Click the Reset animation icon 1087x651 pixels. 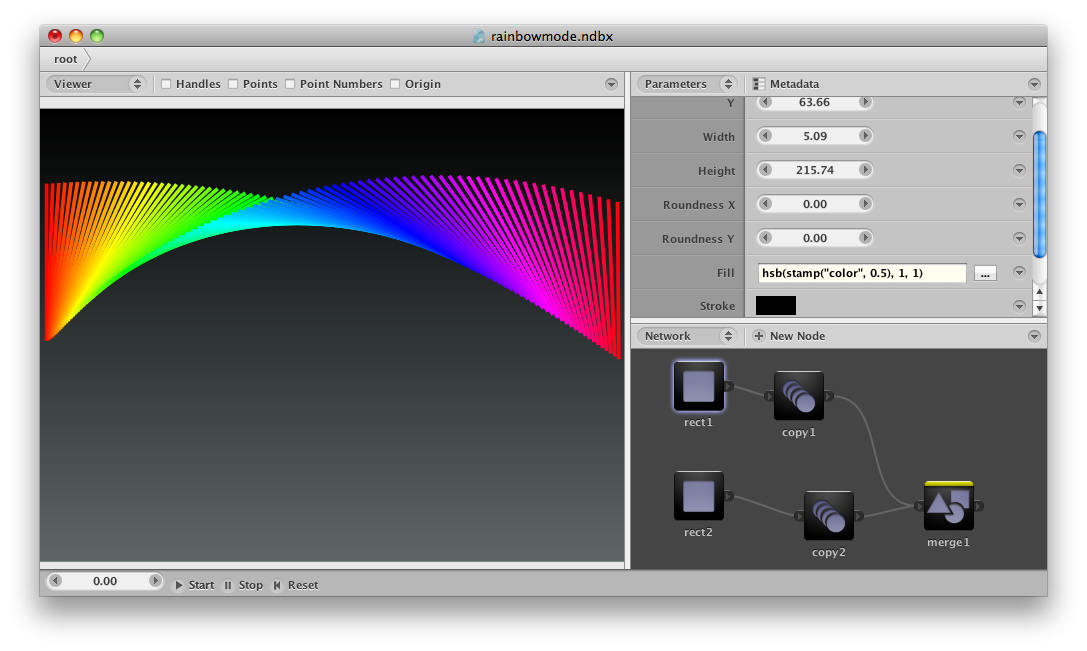tap(277, 585)
